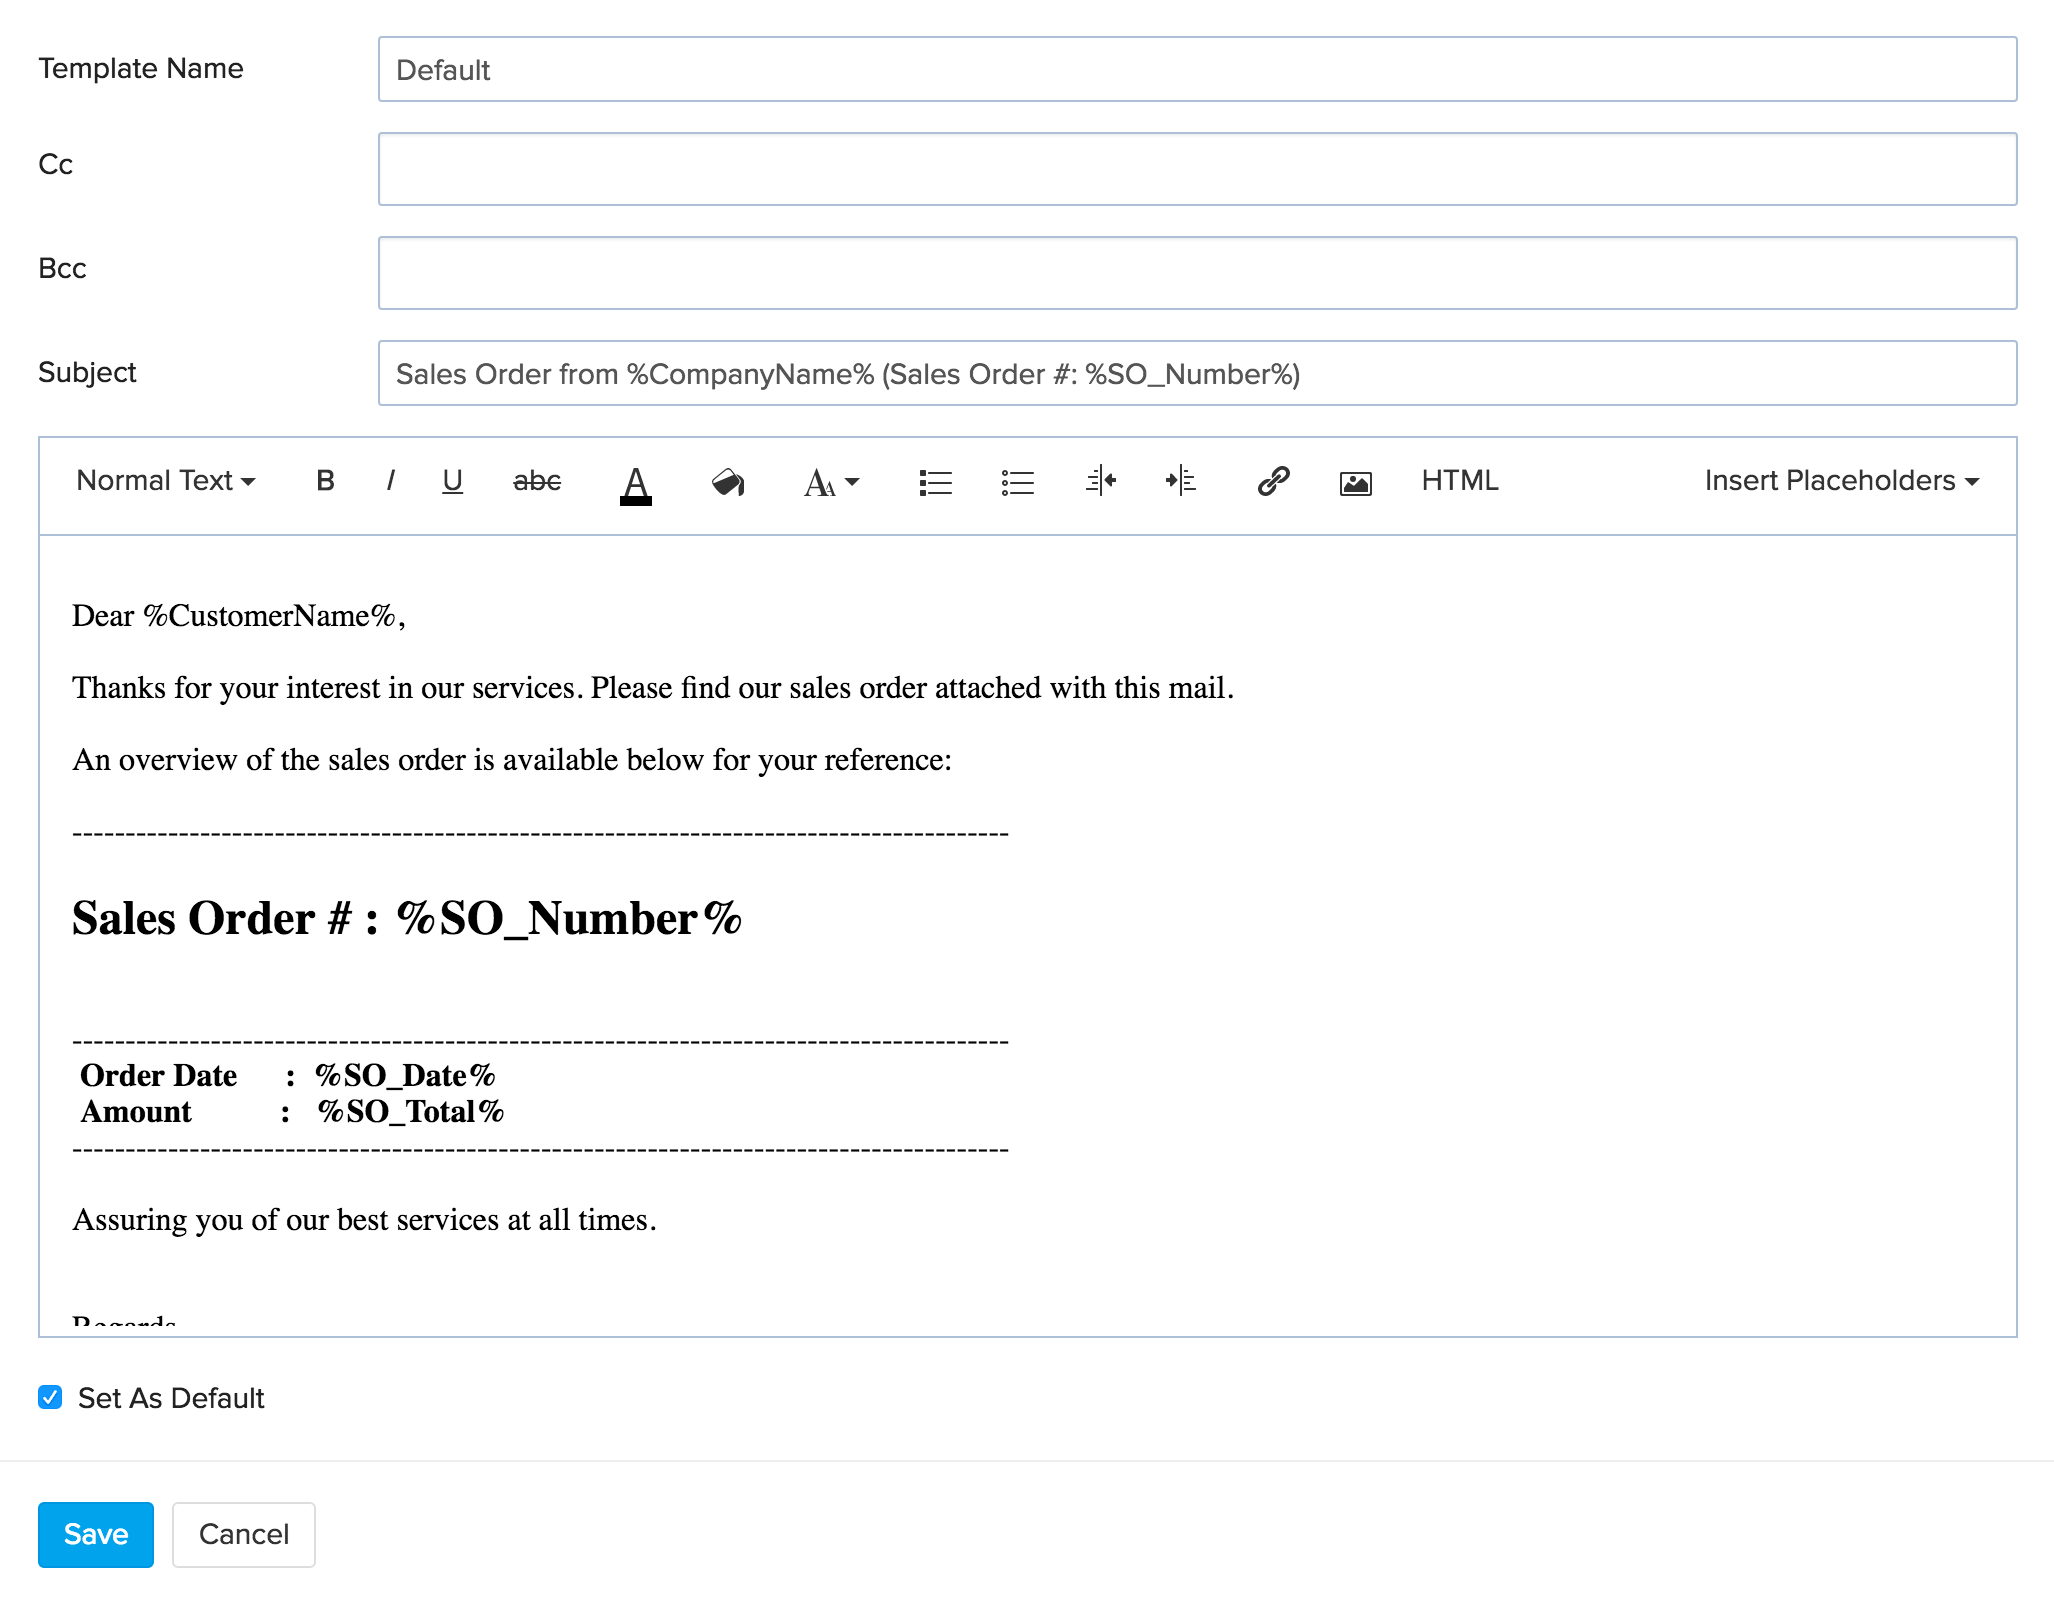This screenshot has height=1606, width=2054.
Task: Click the Highlight color swatch icon
Action: point(729,482)
